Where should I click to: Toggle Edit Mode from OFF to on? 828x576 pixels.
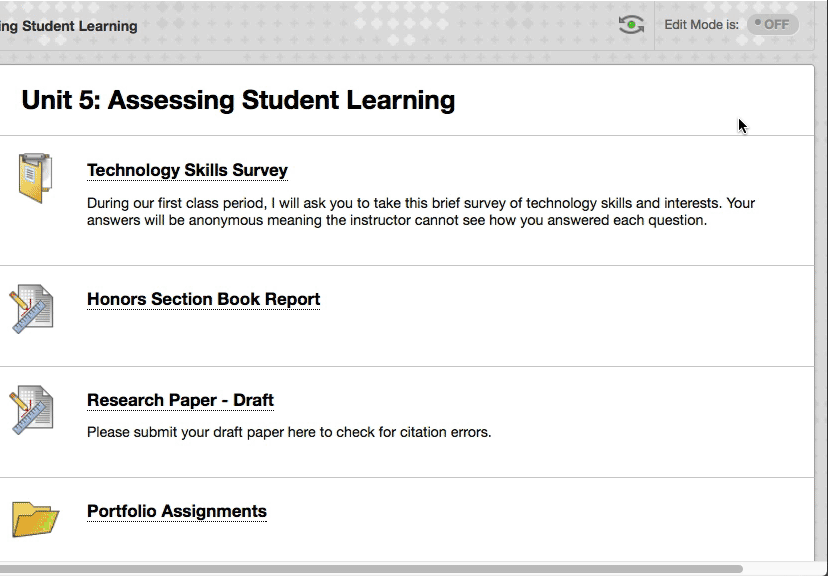772,25
